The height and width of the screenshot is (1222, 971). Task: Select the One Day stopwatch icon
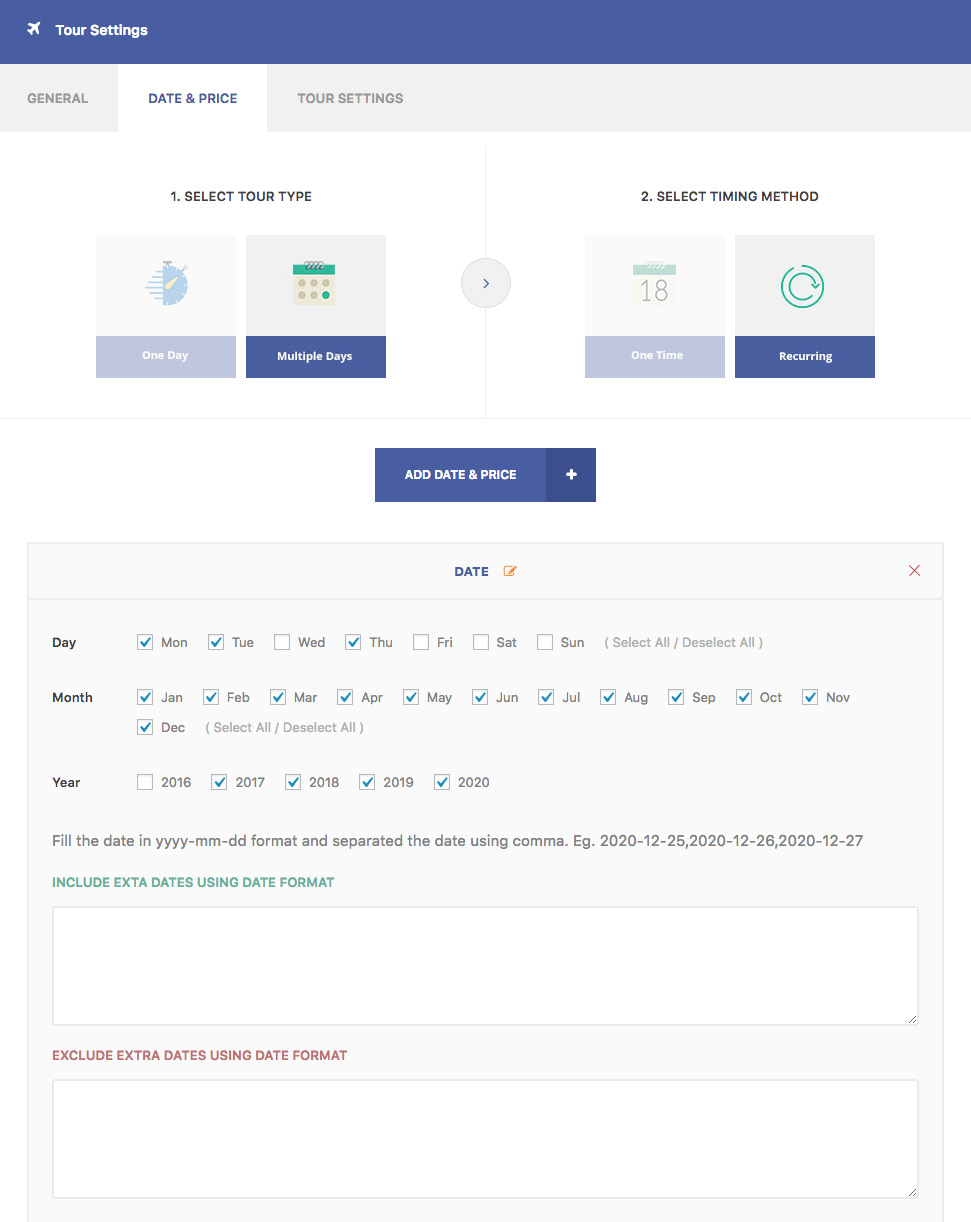[166, 285]
